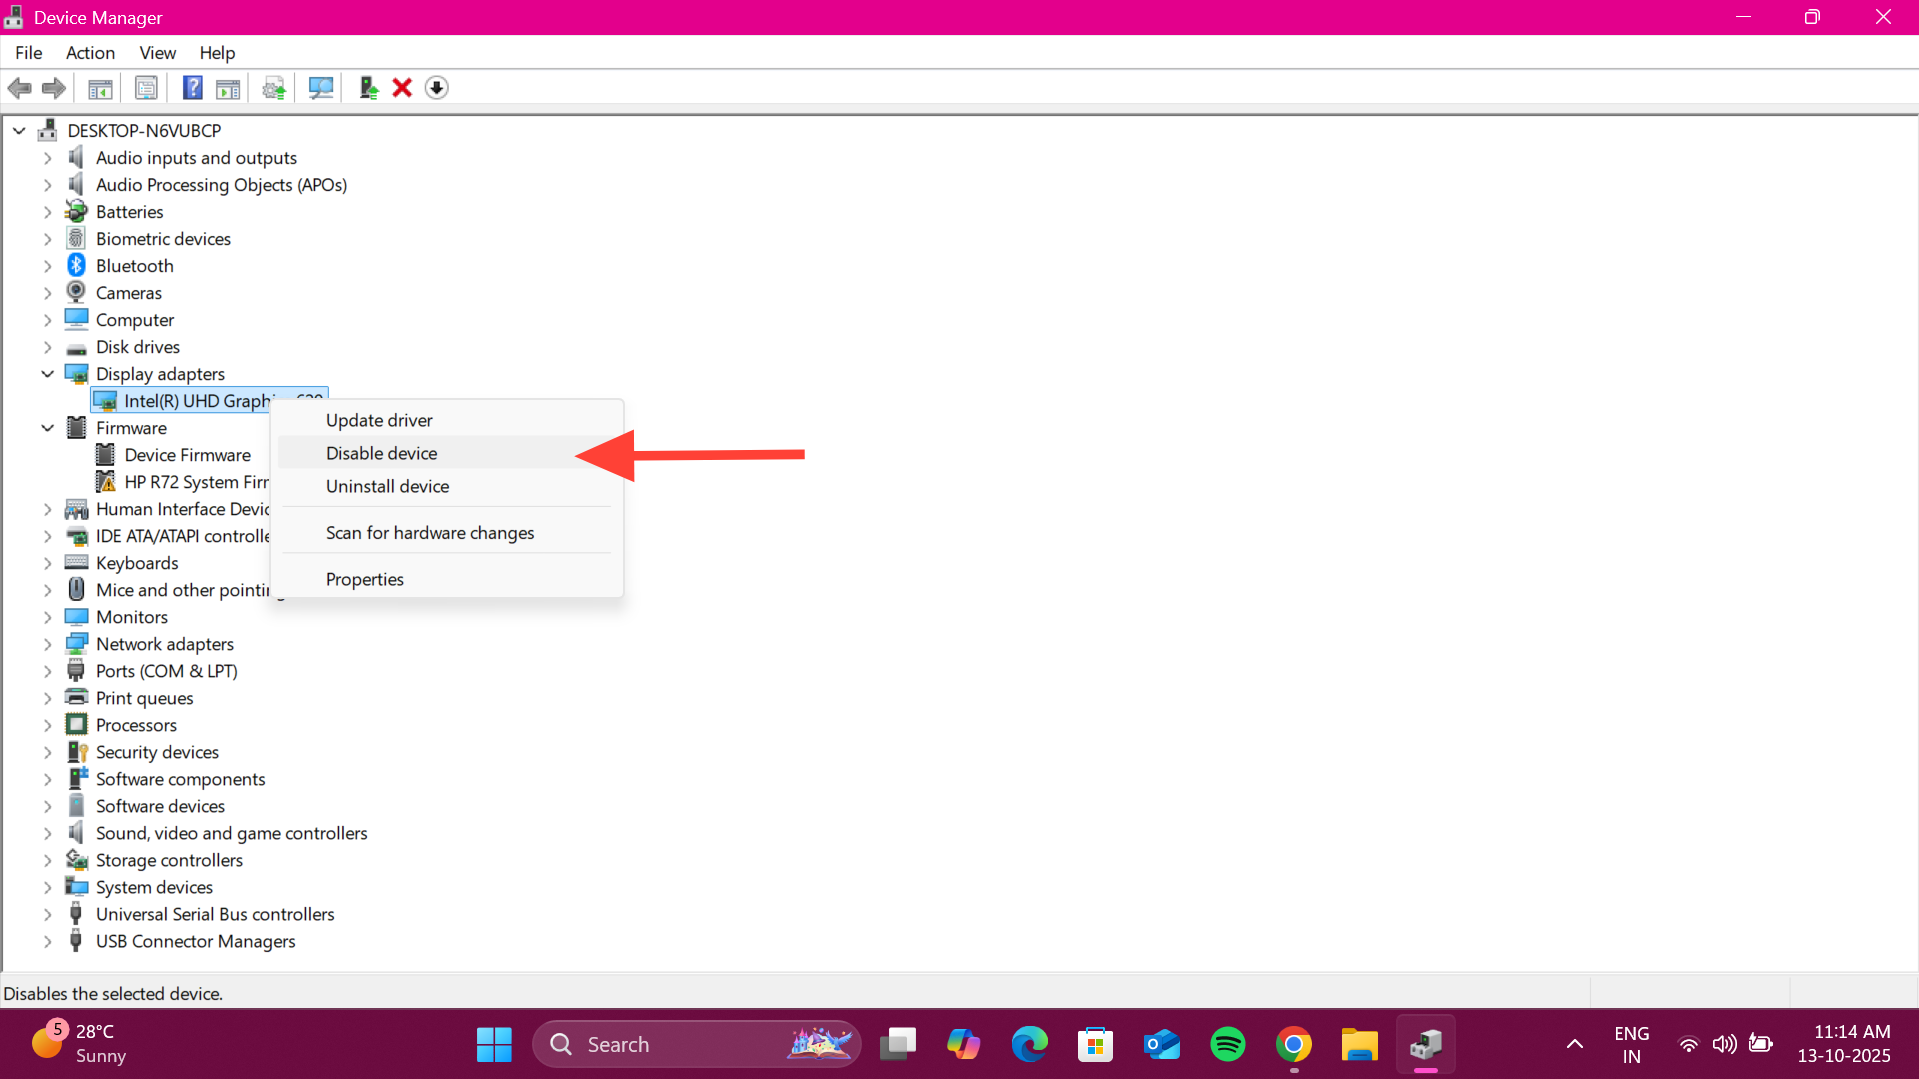Collapse the Firmware category

pyautogui.click(x=47, y=428)
